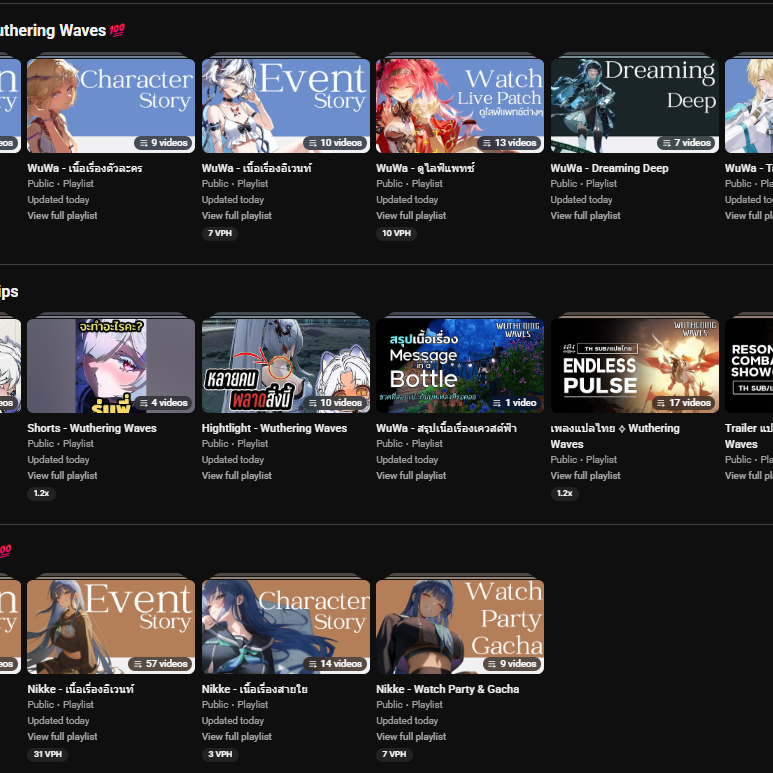Click the '7 videos' badge on Dreaming Deep
This screenshot has height=773, width=773.
pyautogui.click(x=687, y=143)
